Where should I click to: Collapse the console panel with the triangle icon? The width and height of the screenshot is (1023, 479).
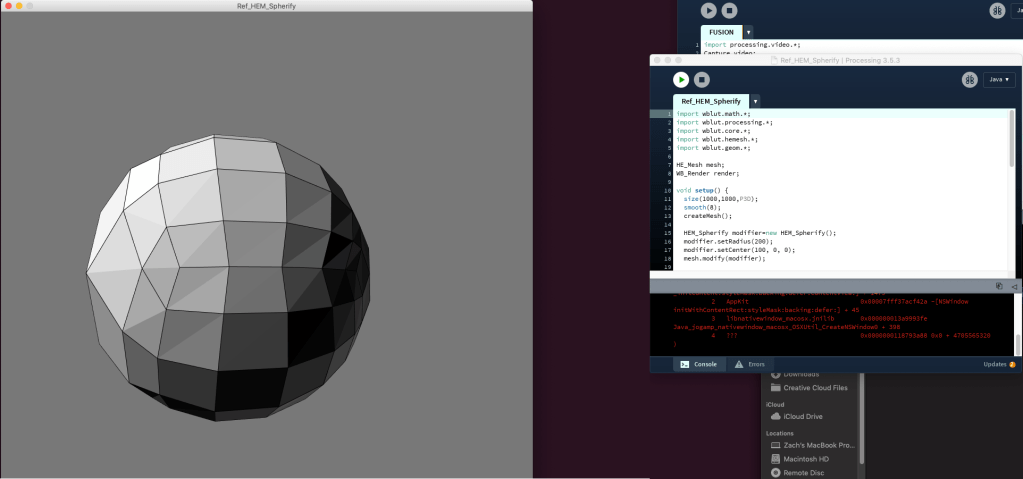click(1012, 286)
